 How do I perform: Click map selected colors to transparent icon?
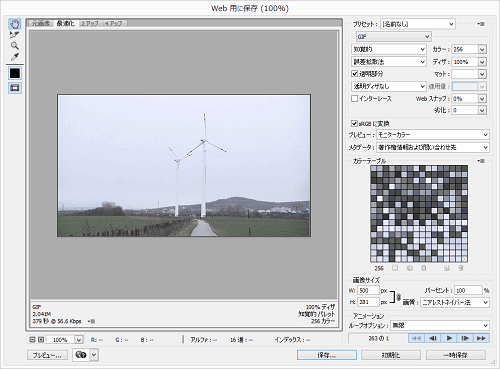pos(395,268)
